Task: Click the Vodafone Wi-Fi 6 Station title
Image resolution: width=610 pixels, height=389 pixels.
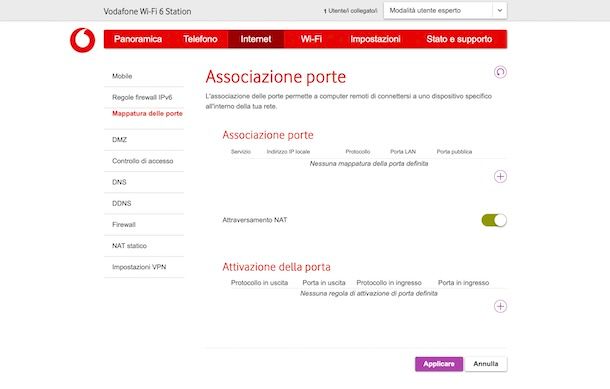Action: pyautogui.click(x=147, y=11)
